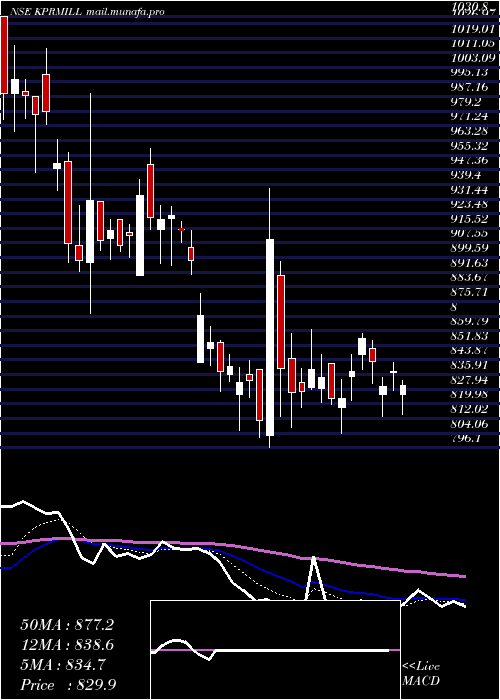Click the 'NSE KPRMILL mail.munafa.pro' chart title
The width and height of the screenshot is (500, 700).
(86, 12)
